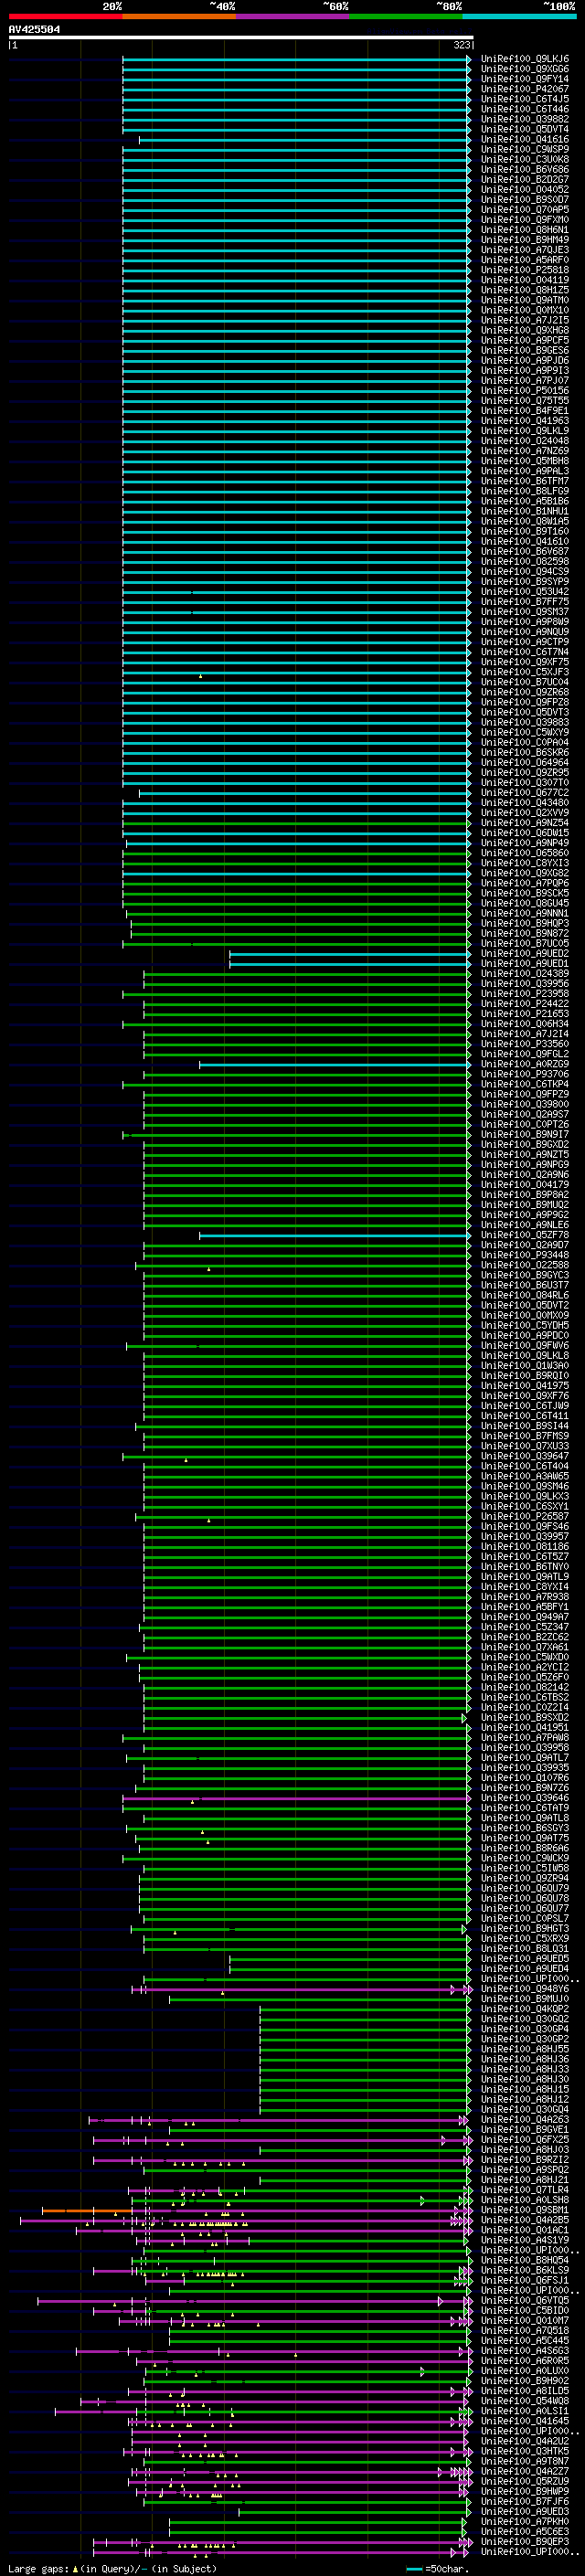Select hit label UniRef100_Q9XHG8
Screen dimensions: 585x2576
[525, 330]
